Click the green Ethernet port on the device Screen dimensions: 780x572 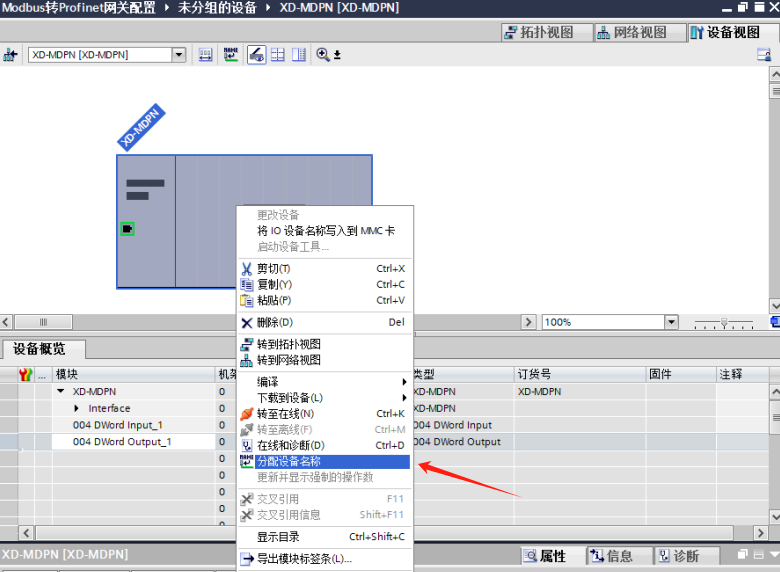click(127, 229)
